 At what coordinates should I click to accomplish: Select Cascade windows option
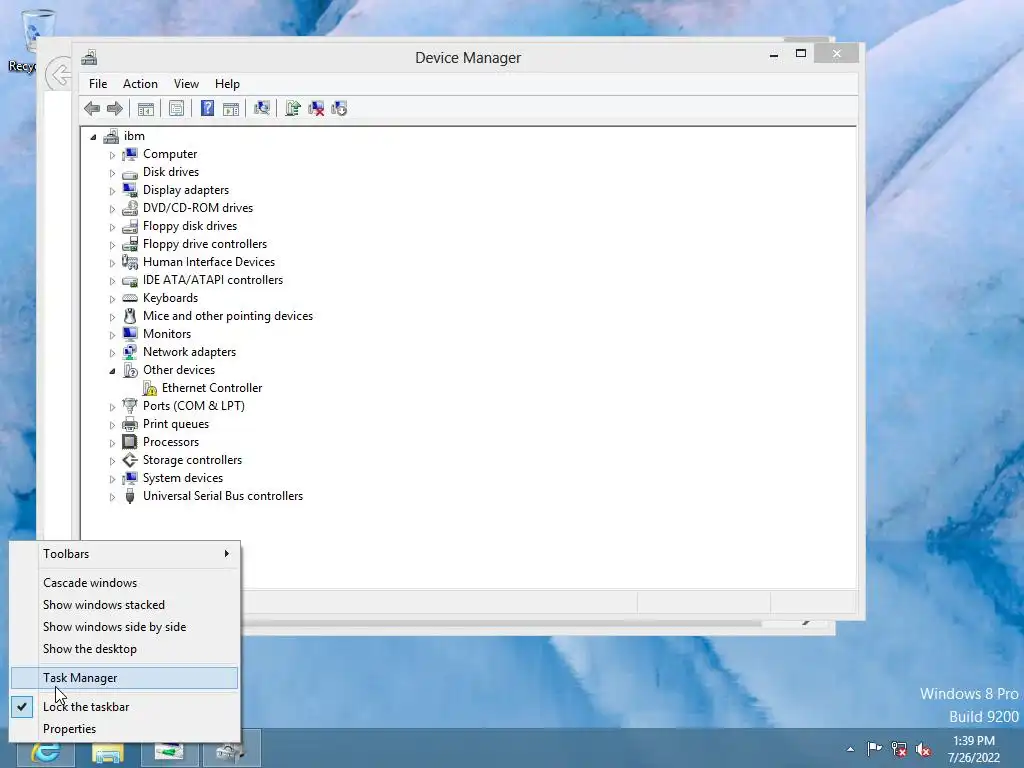click(x=124, y=583)
